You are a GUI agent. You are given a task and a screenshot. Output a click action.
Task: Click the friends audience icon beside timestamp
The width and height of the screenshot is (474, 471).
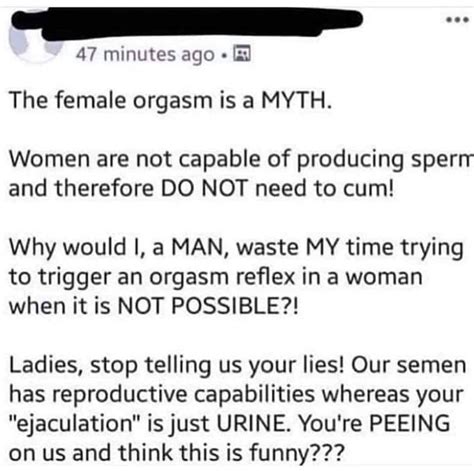(242, 54)
